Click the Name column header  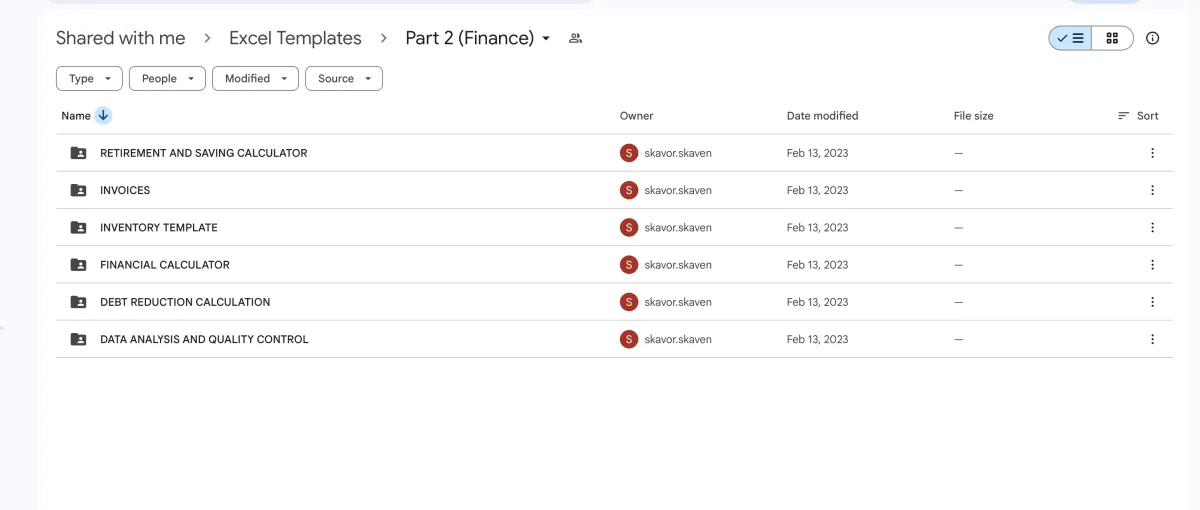coord(76,116)
